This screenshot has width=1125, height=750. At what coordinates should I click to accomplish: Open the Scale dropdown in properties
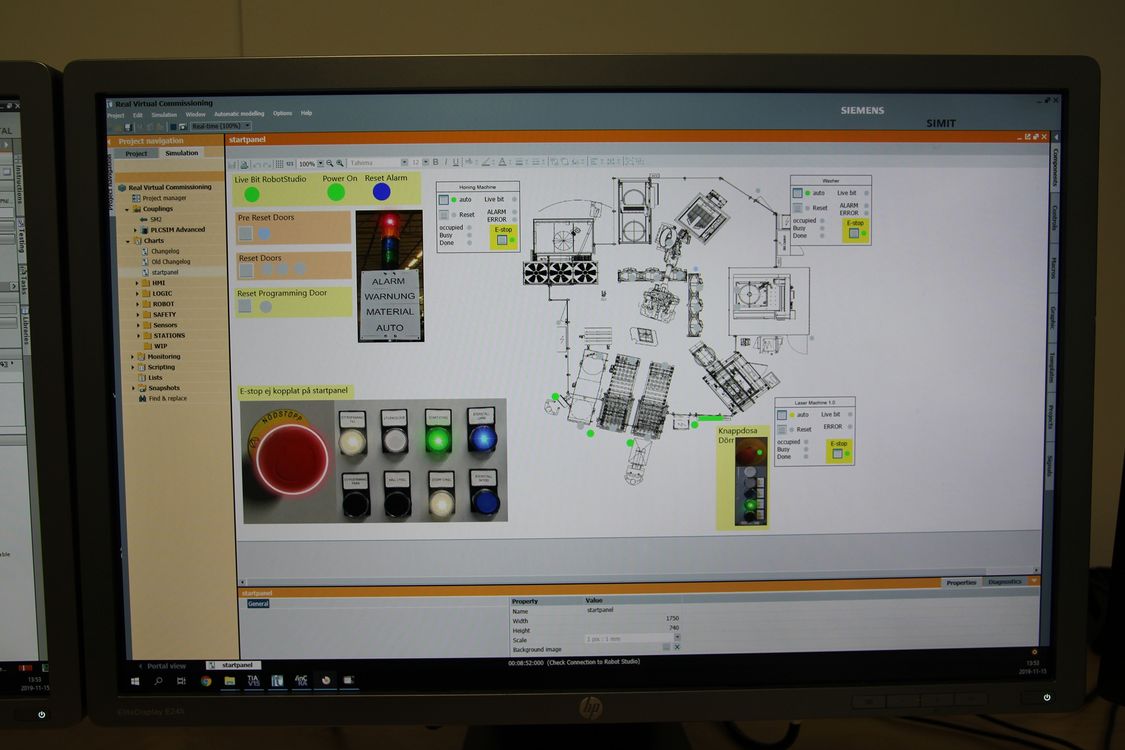(677, 638)
